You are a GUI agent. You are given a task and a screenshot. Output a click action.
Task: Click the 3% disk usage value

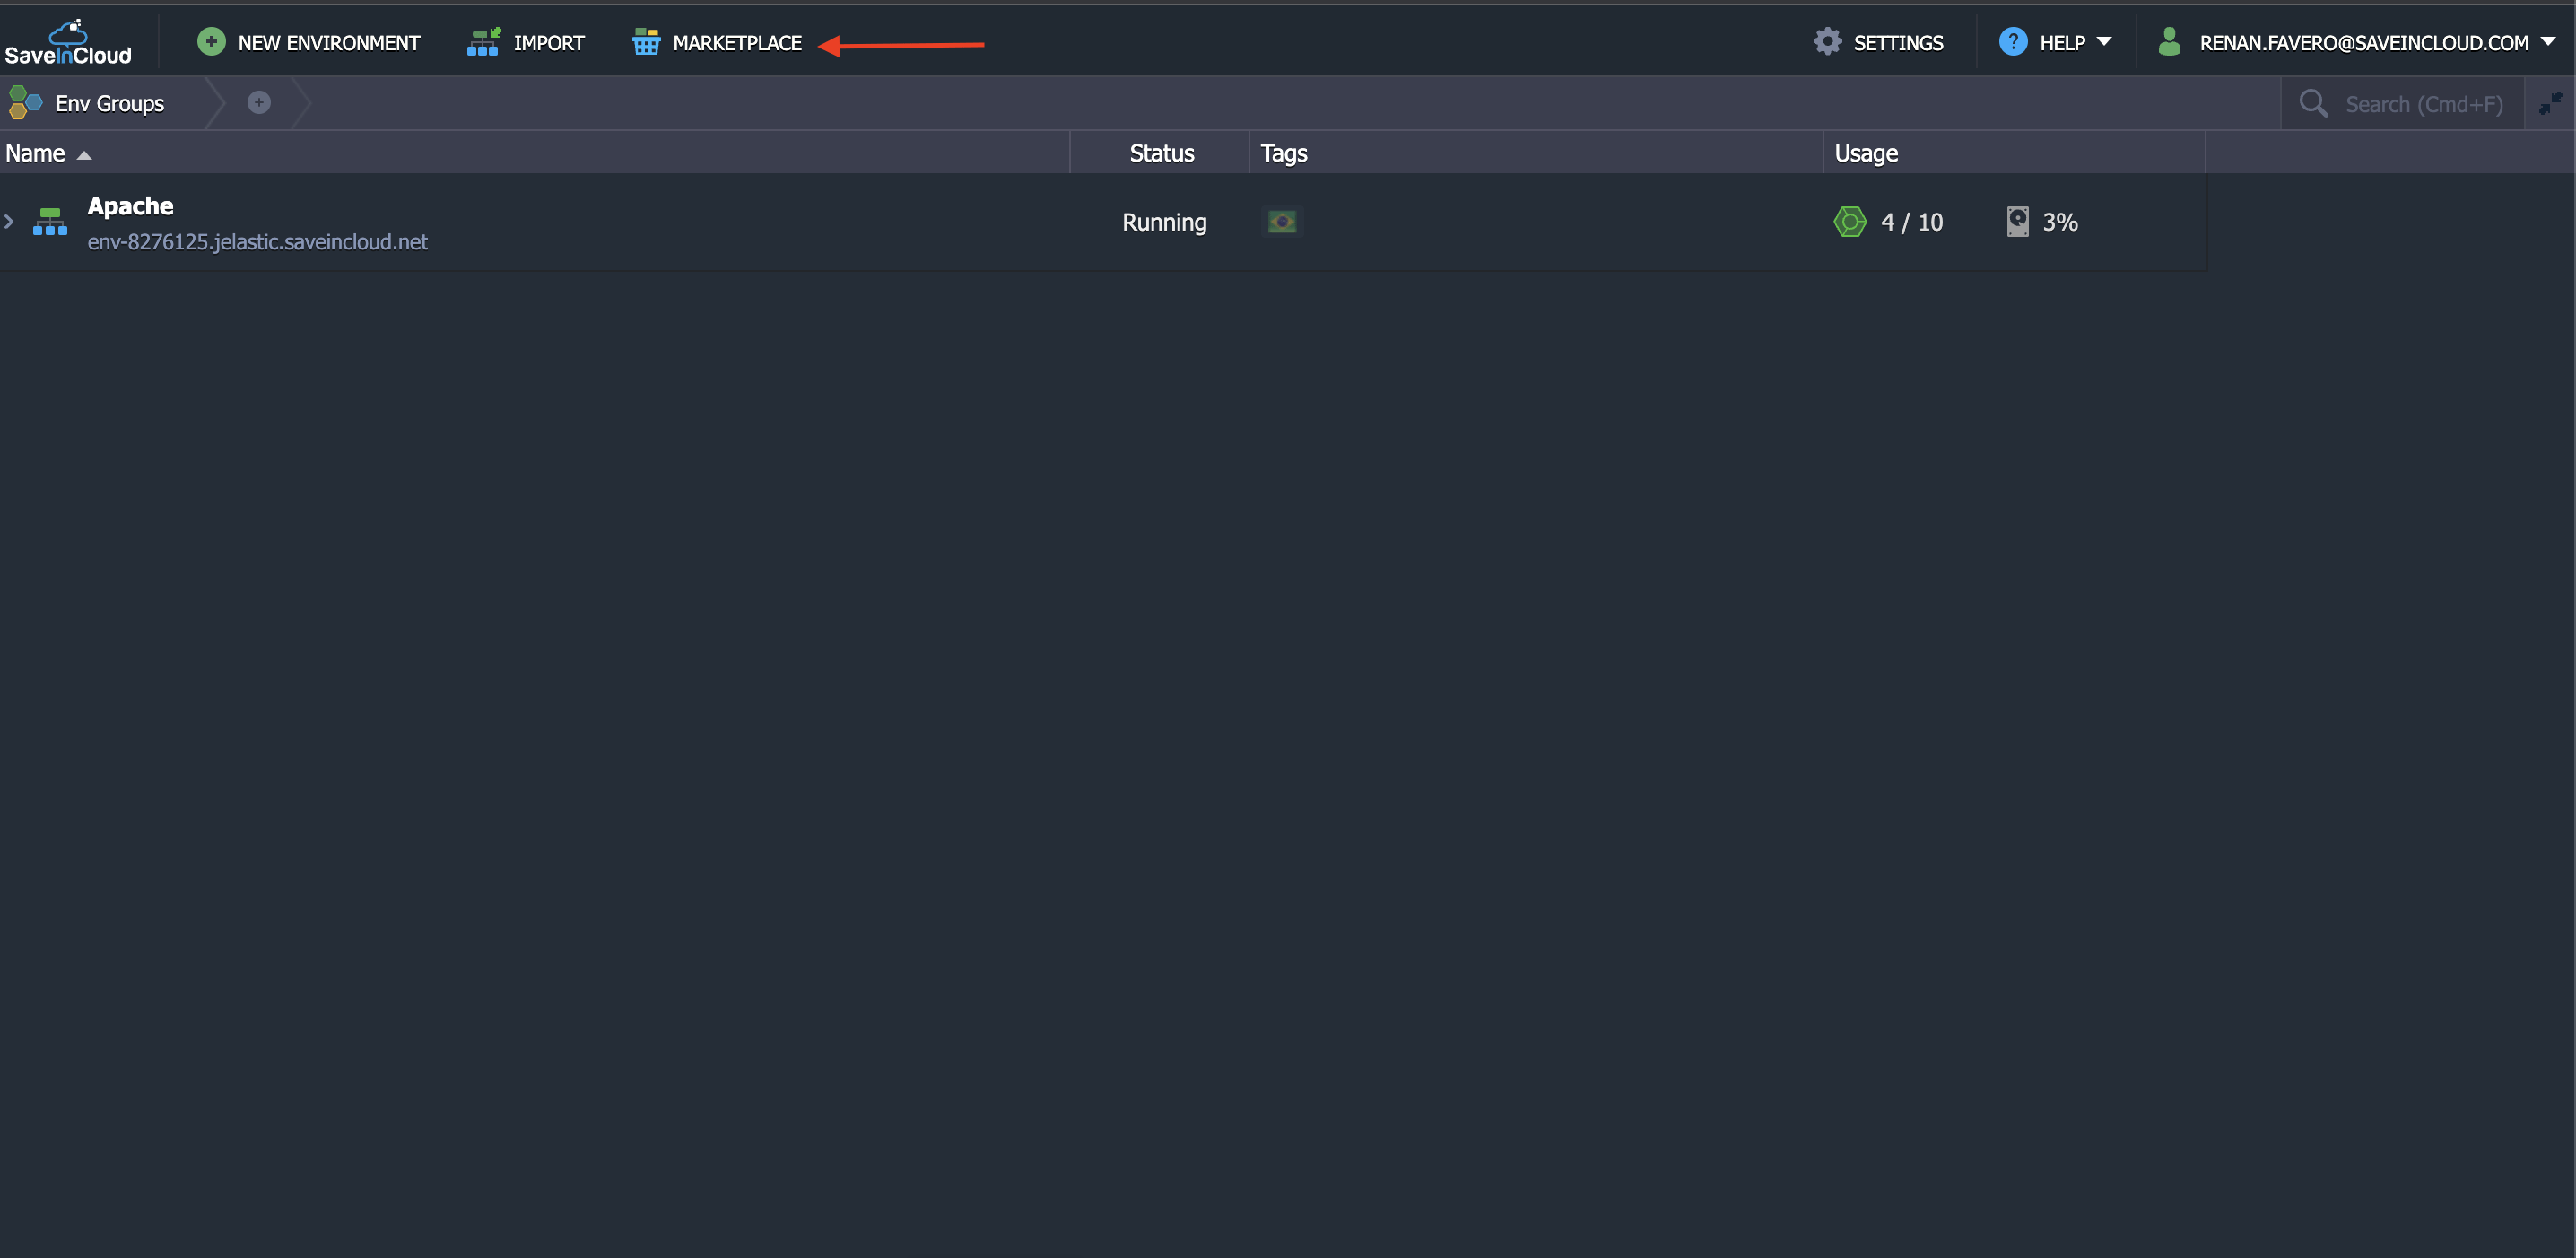pyautogui.click(x=2060, y=222)
